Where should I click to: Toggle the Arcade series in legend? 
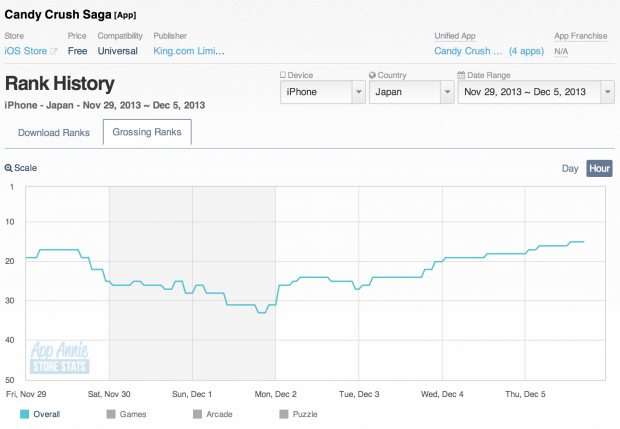(x=213, y=414)
